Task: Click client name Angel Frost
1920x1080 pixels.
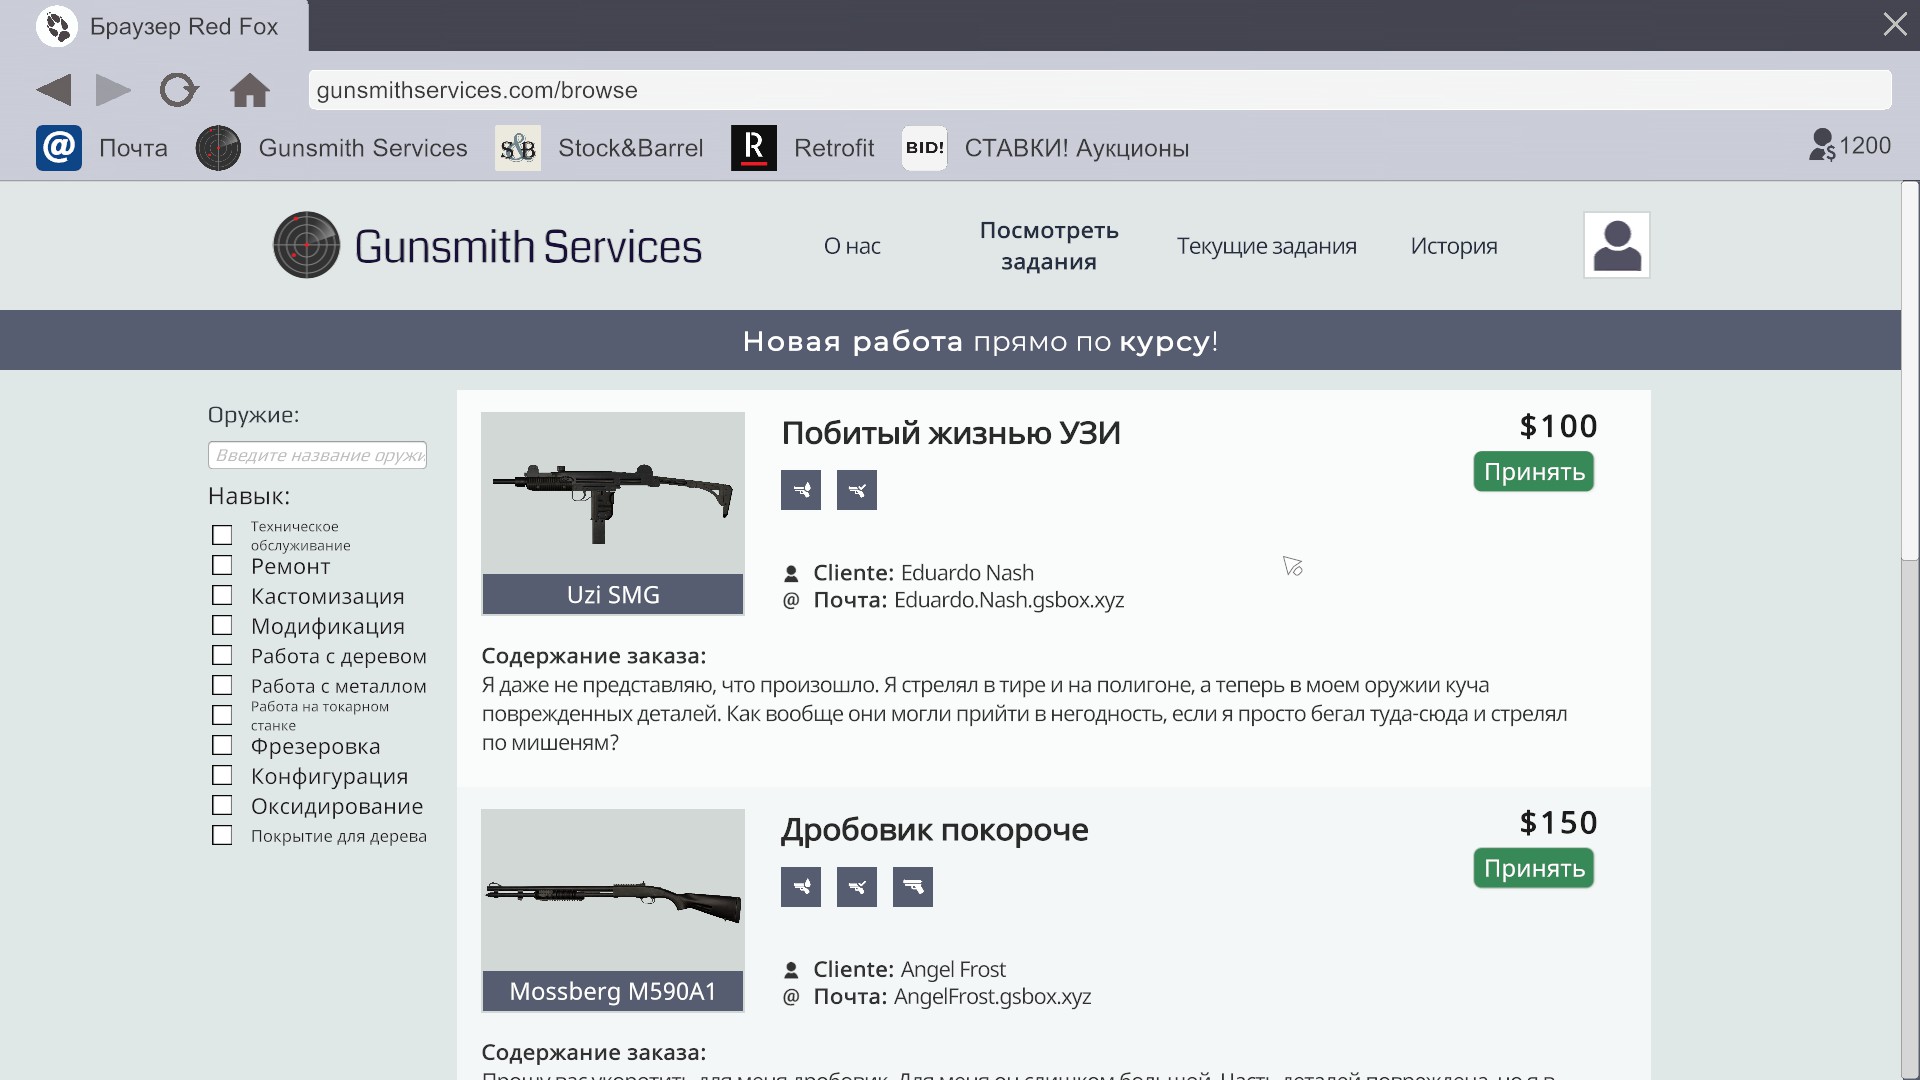Action: click(953, 970)
